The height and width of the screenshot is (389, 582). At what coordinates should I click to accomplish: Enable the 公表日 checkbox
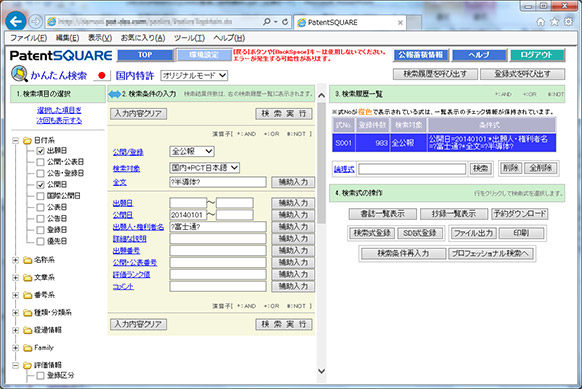(x=40, y=207)
